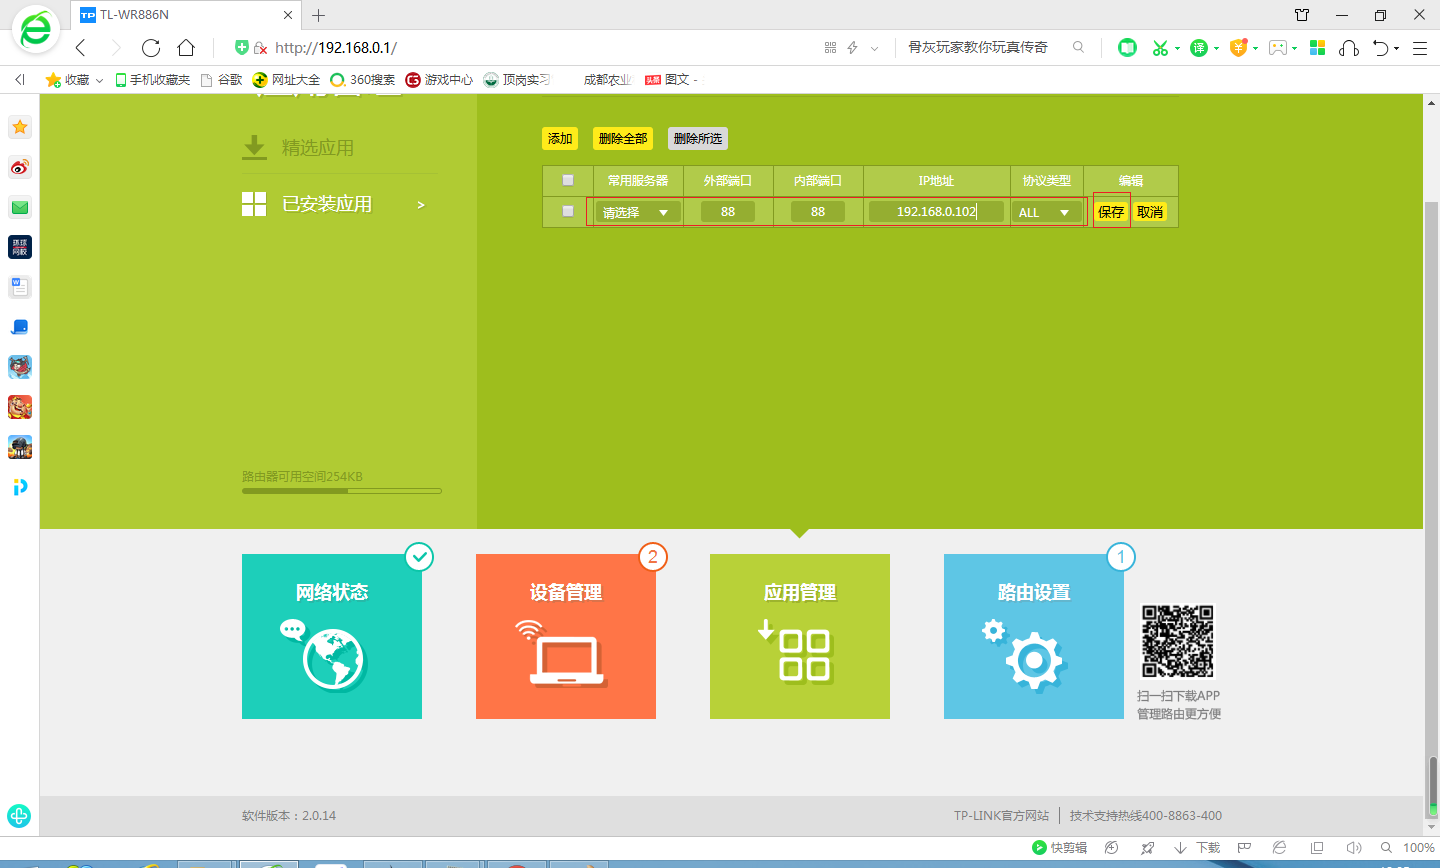Click 取消 to cancel editing
This screenshot has height=868, width=1440.
pyautogui.click(x=1150, y=212)
